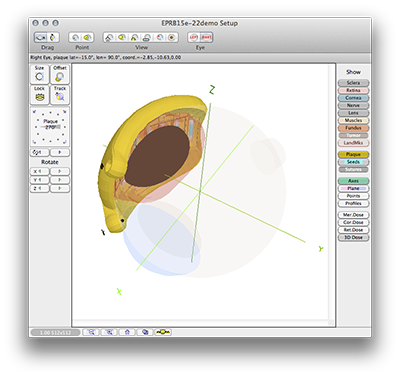Viewport: 400px width, 377px height.
Task: Click the first Point tool icon
Action: pos(76,37)
